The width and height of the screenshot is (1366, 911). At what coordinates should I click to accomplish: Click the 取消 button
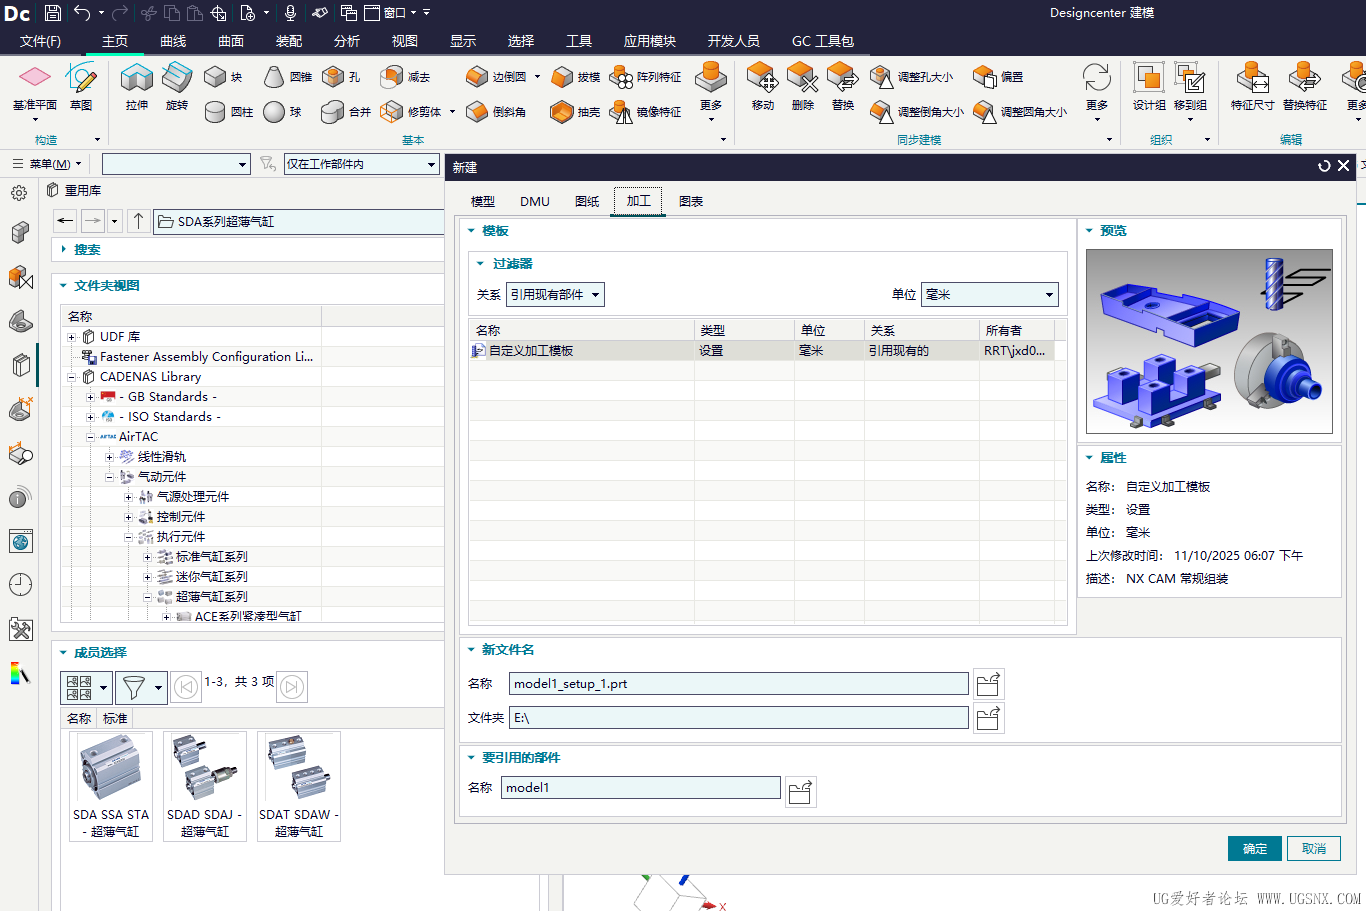pyautogui.click(x=1313, y=849)
